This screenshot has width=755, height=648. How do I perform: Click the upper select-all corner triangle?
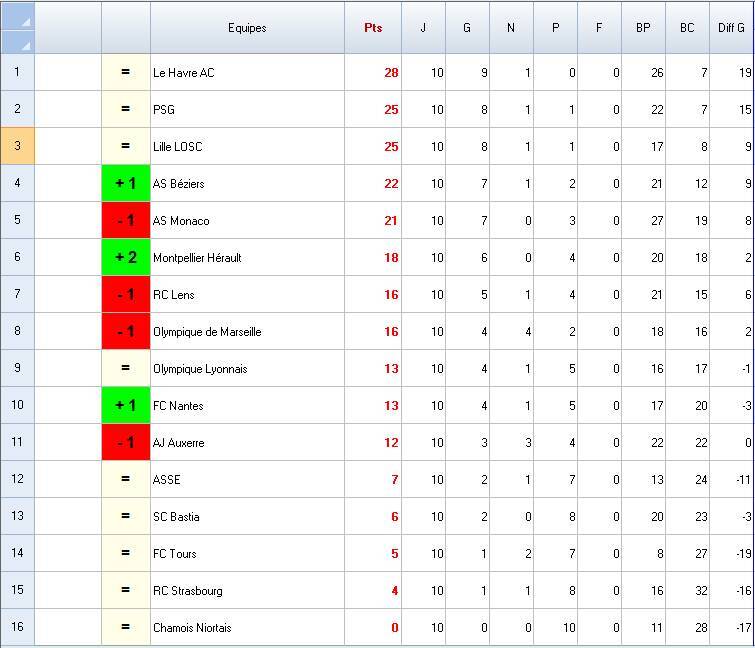18,16
